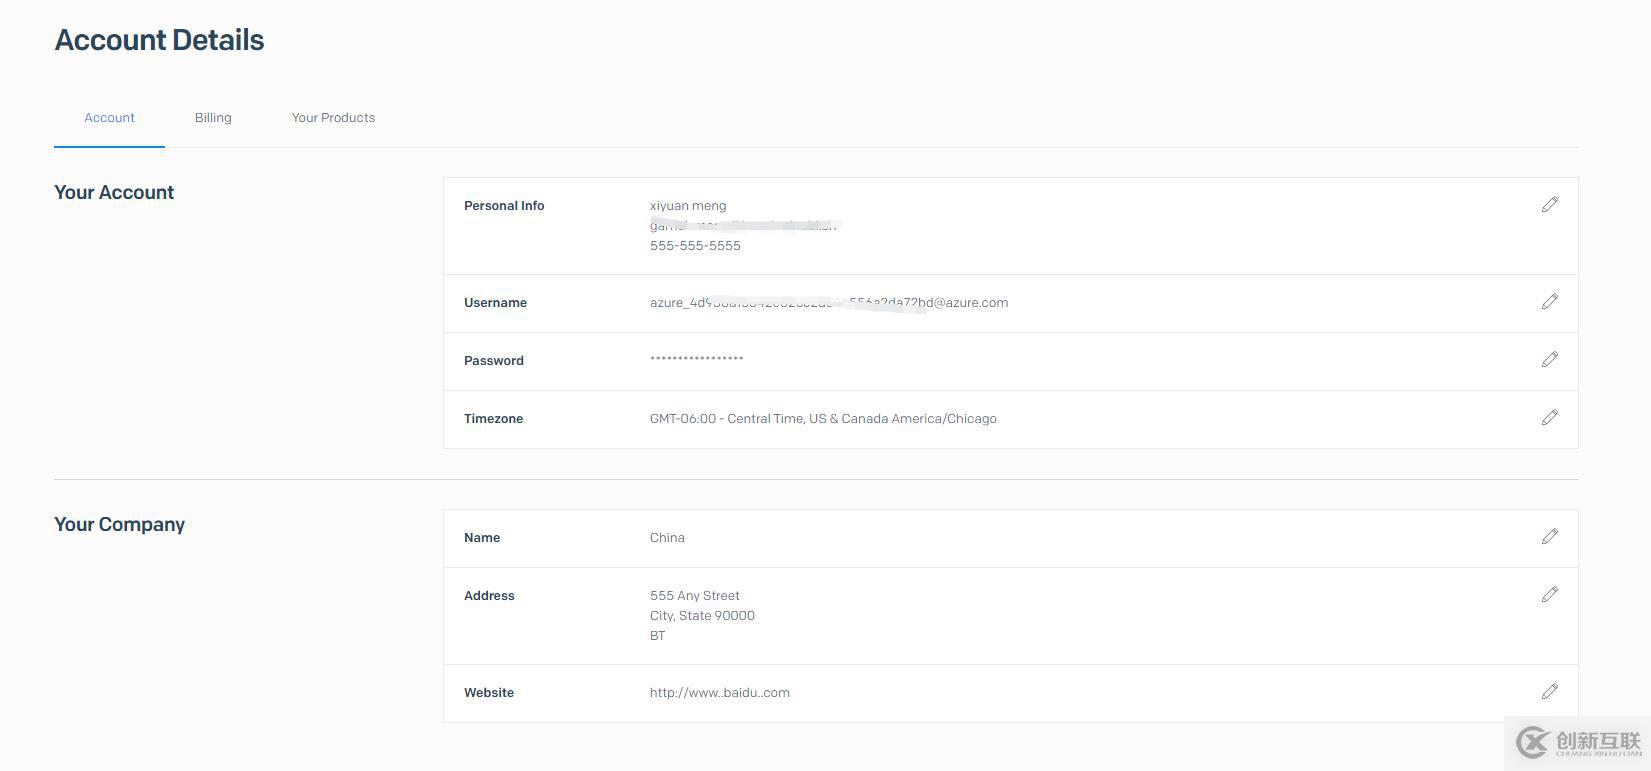Change Timezone using its pencil icon
The height and width of the screenshot is (771, 1651).
[1549, 418]
